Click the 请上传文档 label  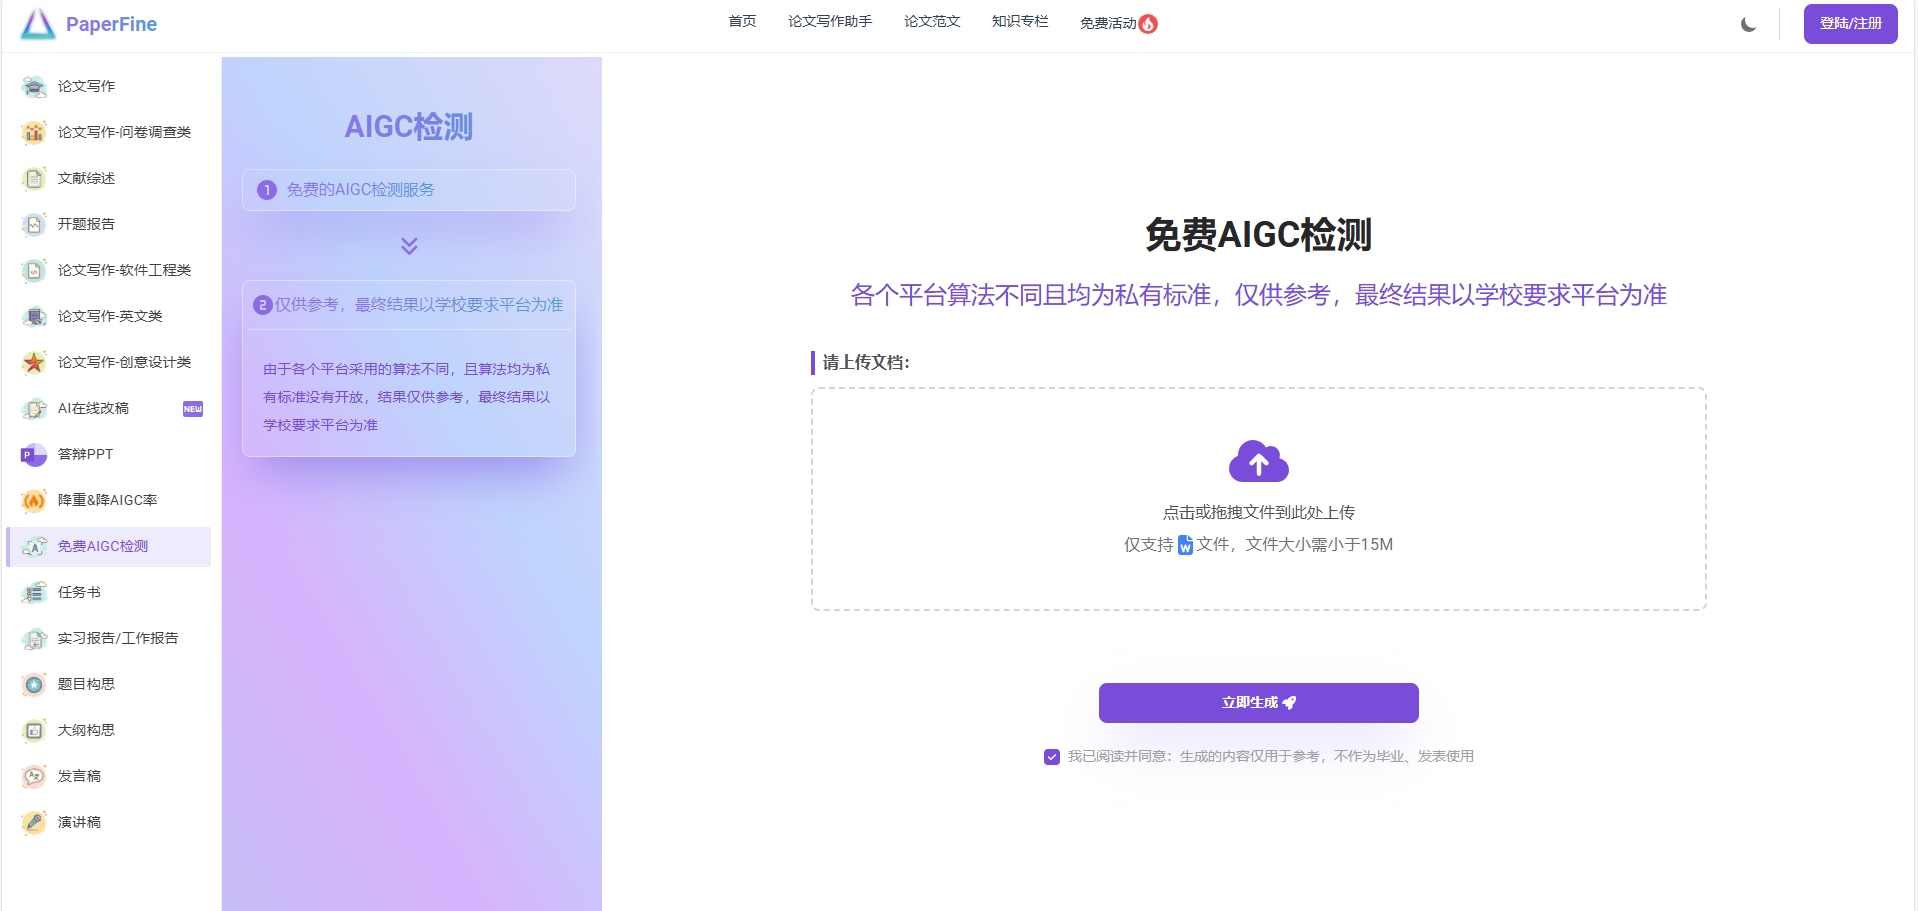[x=866, y=363]
